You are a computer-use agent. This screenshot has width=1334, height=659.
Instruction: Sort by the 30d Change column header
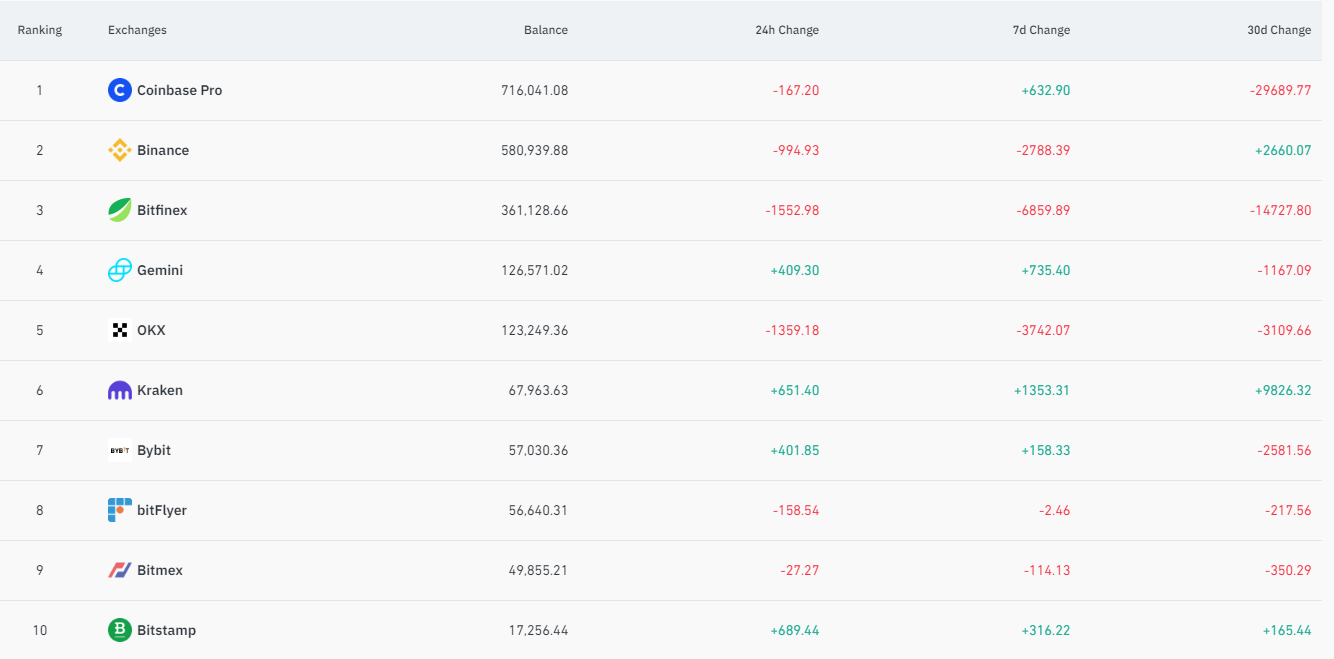coord(1279,30)
